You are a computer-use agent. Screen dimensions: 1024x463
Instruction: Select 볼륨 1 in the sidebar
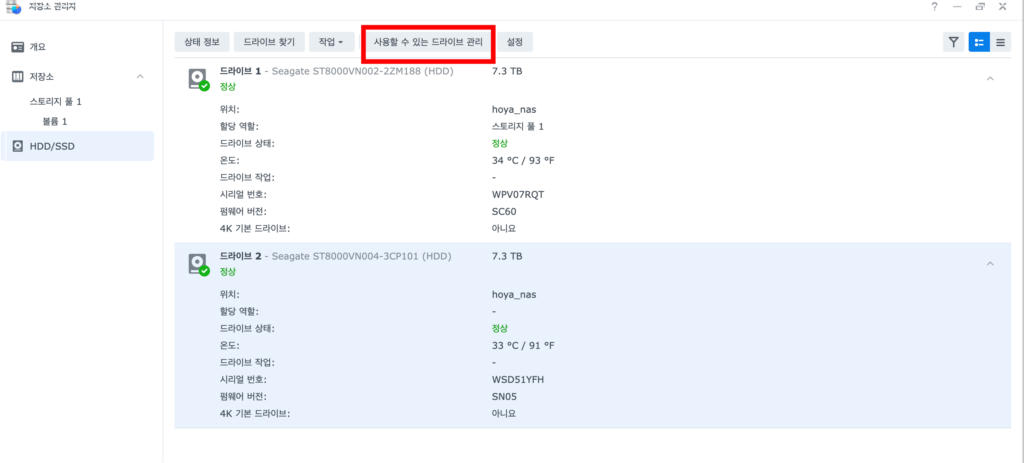pyautogui.click(x=55, y=121)
